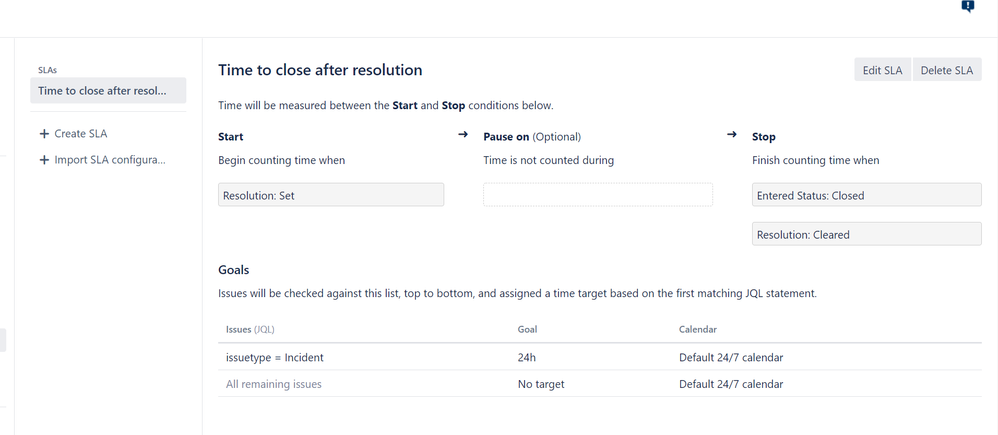Click the plus icon beside Import SLA
Viewport: 998px width, 435px height.
pyautogui.click(x=44, y=160)
